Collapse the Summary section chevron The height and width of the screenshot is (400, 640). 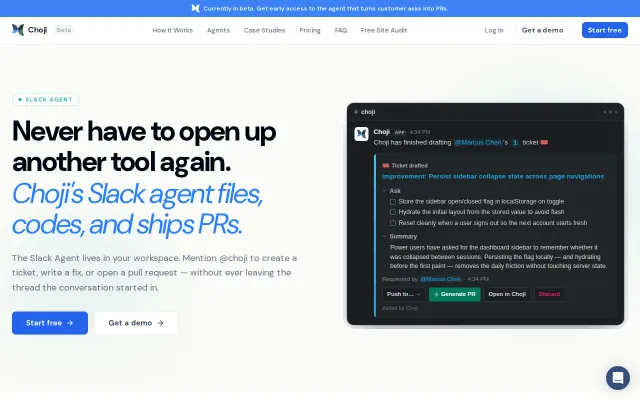(x=384, y=236)
